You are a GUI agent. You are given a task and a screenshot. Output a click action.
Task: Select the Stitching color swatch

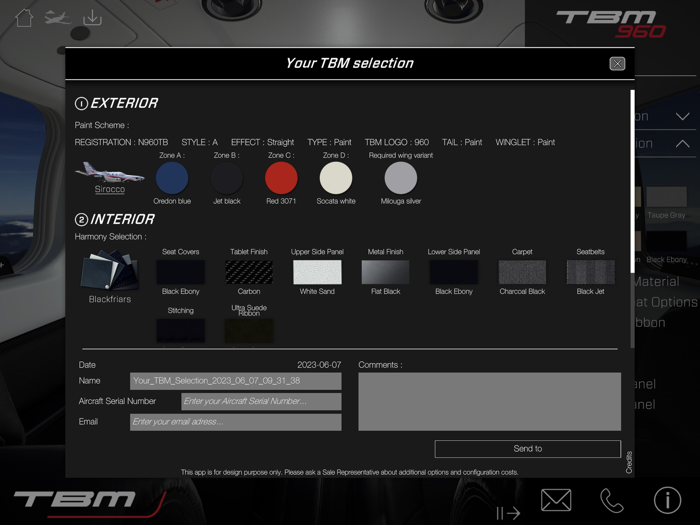(x=180, y=331)
